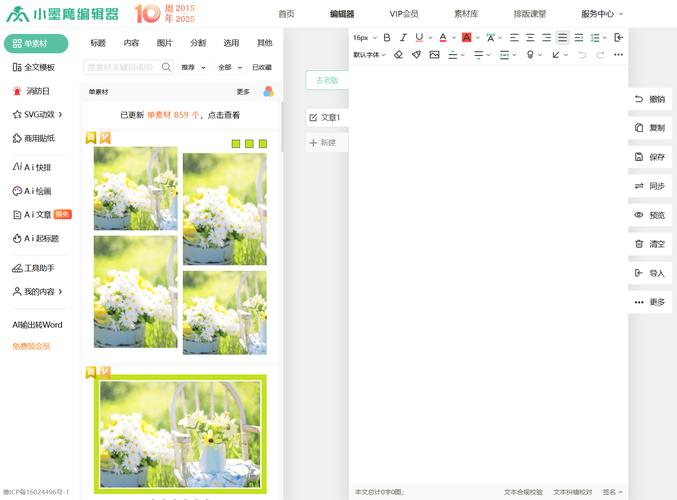Image resolution: width=677 pixels, height=500 pixels.
Task: Click the exit arrow icon in toolbar
Action: 618,38
